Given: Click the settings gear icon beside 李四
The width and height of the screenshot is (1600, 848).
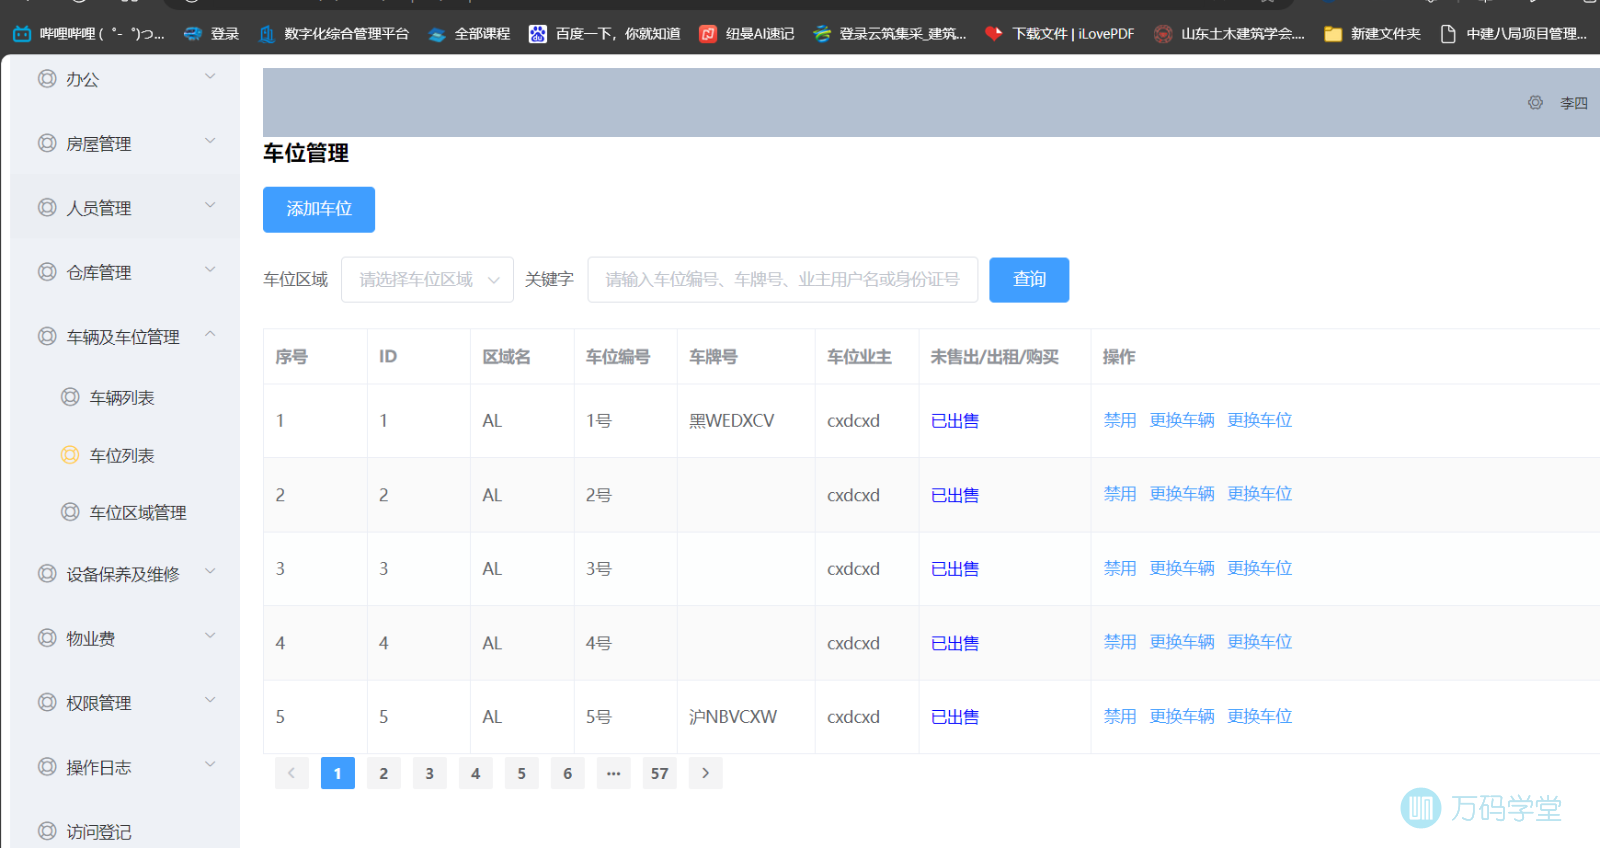Looking at the screenshot, I should [1535, 102].
